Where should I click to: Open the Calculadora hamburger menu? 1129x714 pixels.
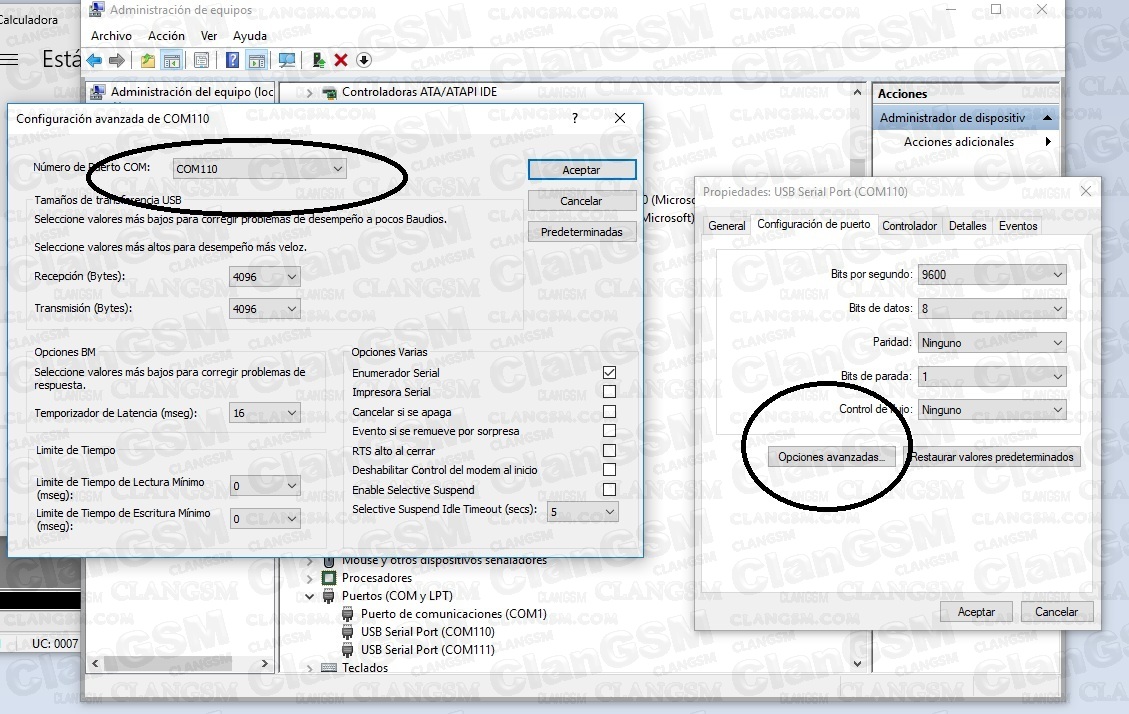pos(9,59)
